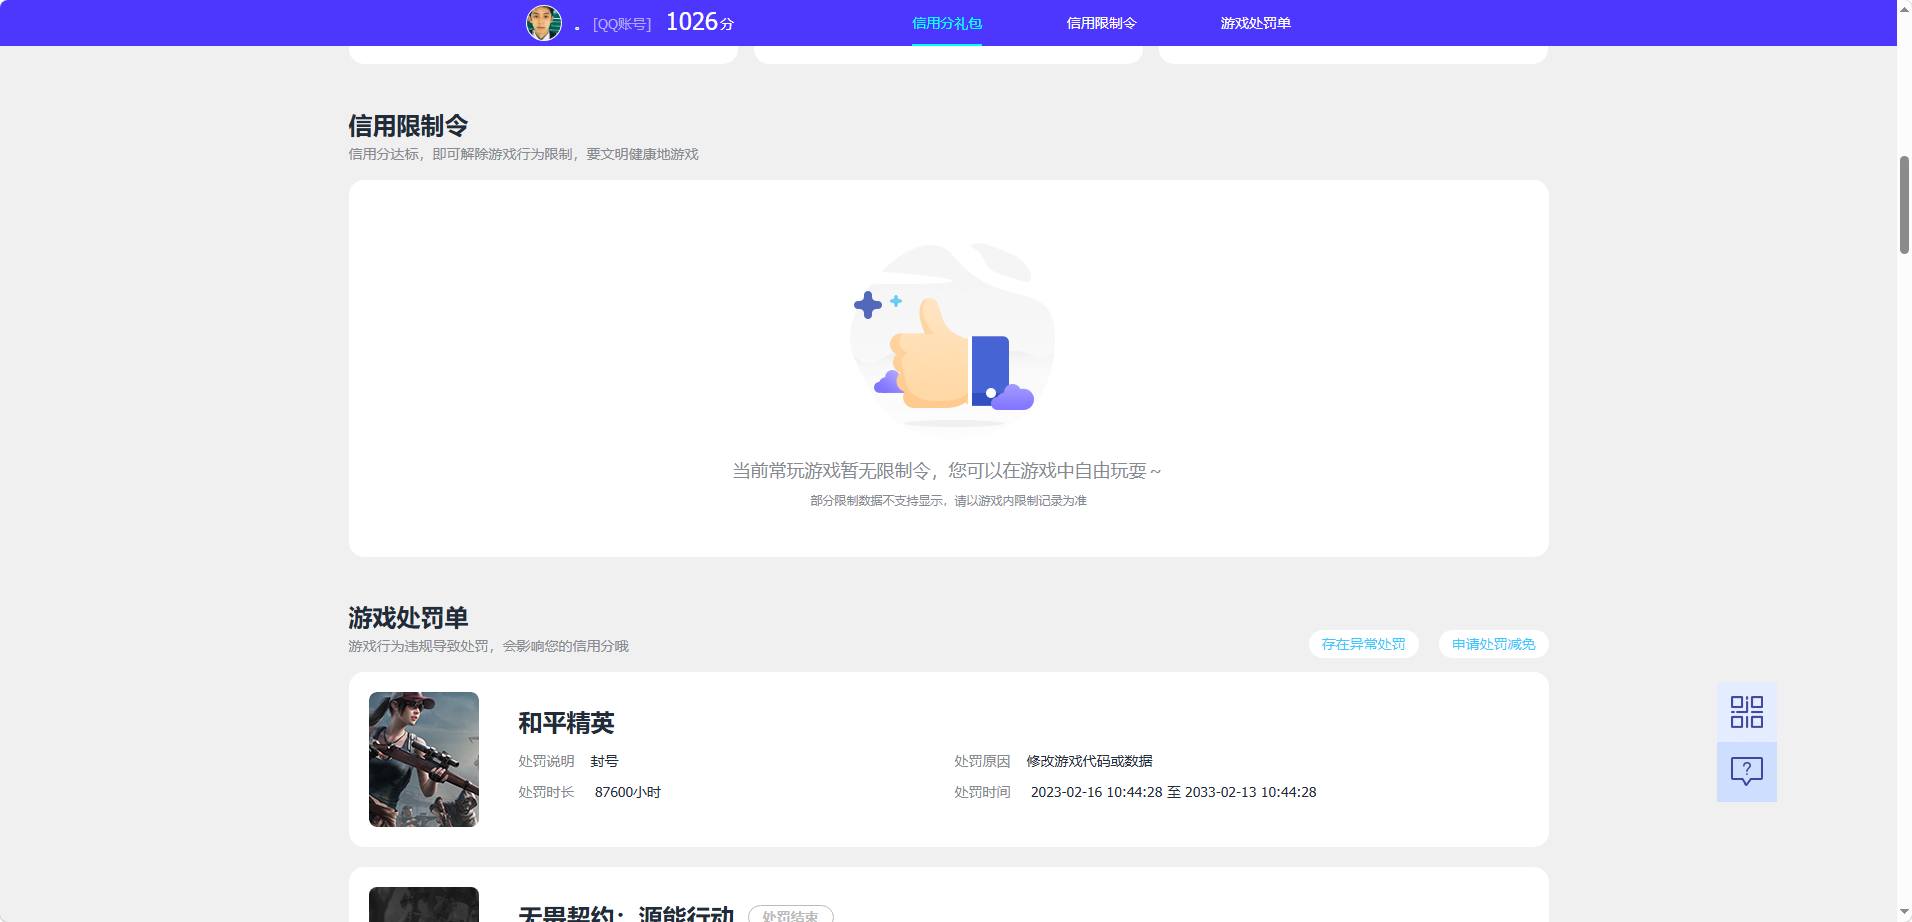Open the user avatar in header
1912x922 pixels.
pos(544,22)
